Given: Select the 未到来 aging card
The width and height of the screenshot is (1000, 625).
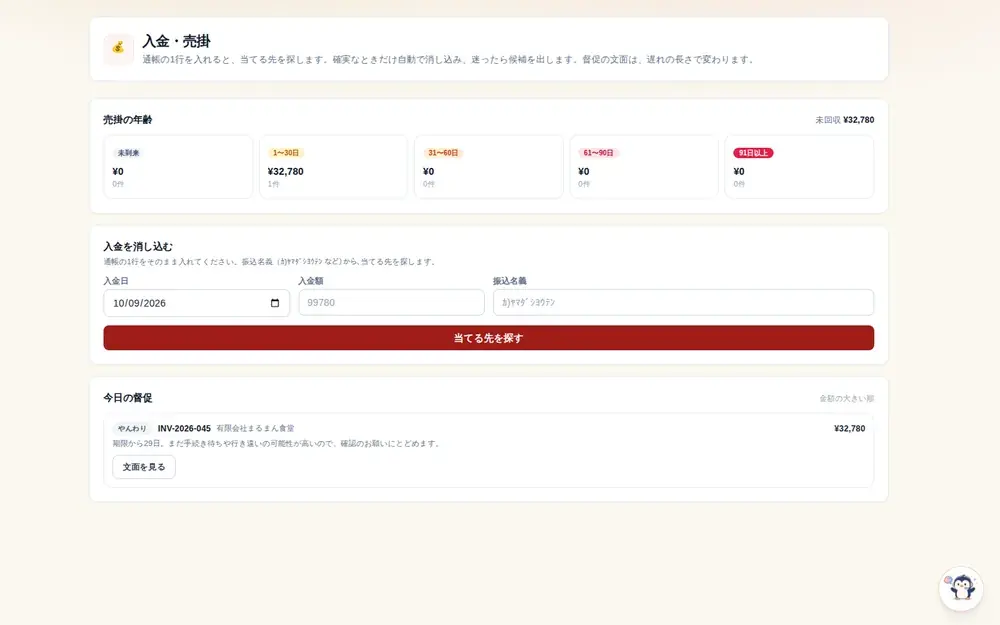Looking at the screenshot, I should coord(178,166).
